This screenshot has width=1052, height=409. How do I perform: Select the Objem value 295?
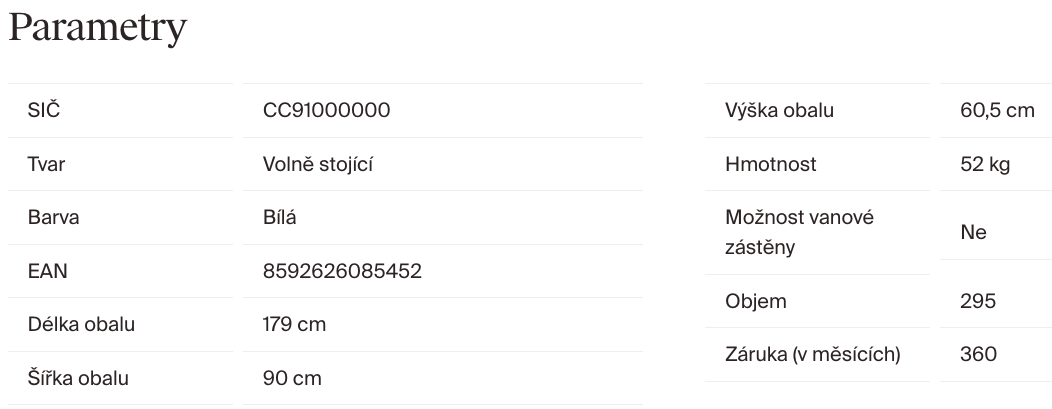click(978, 301)
